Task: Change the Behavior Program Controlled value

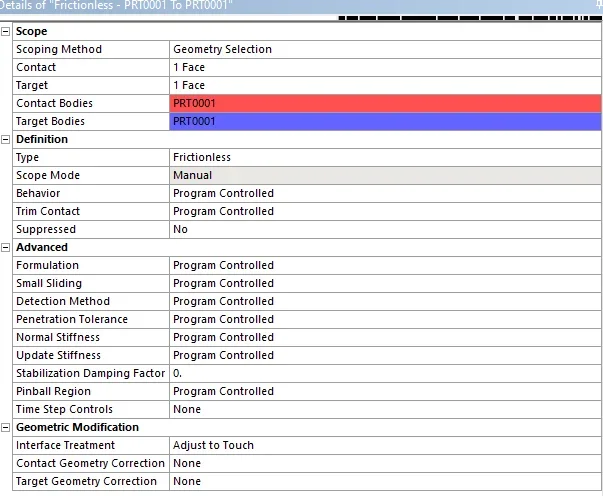Action: (385, 194)
